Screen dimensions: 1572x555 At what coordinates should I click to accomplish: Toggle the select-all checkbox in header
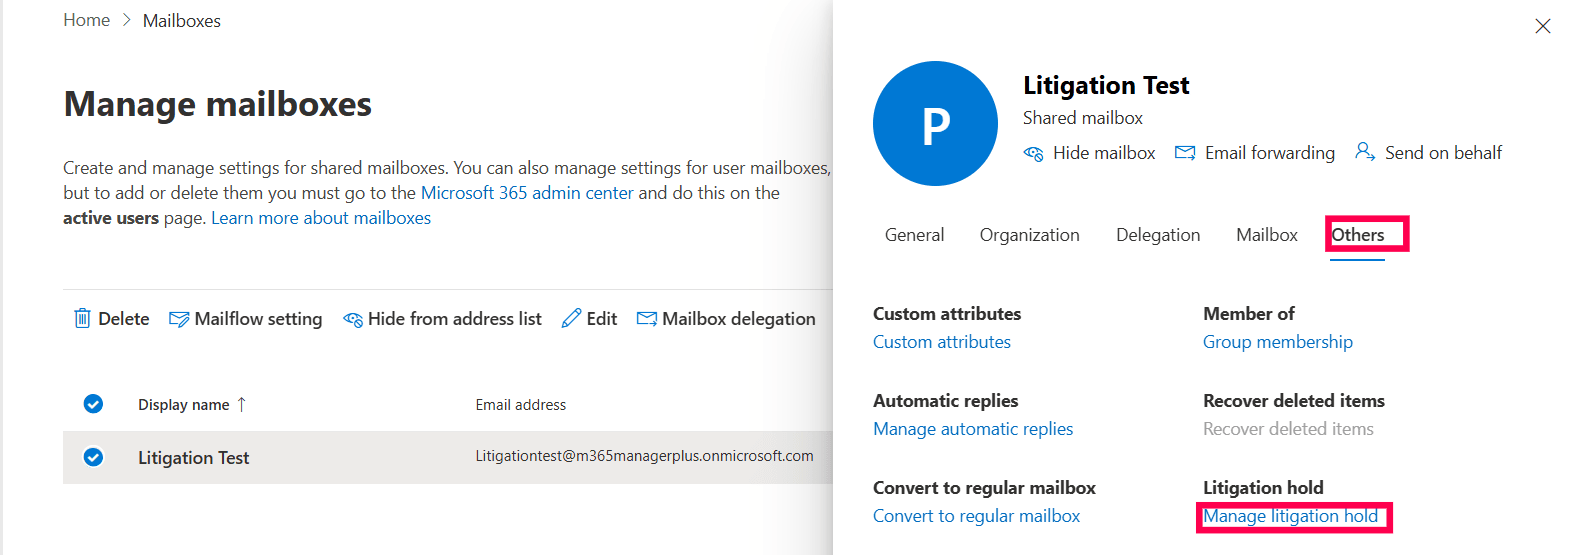click(93, 404)
